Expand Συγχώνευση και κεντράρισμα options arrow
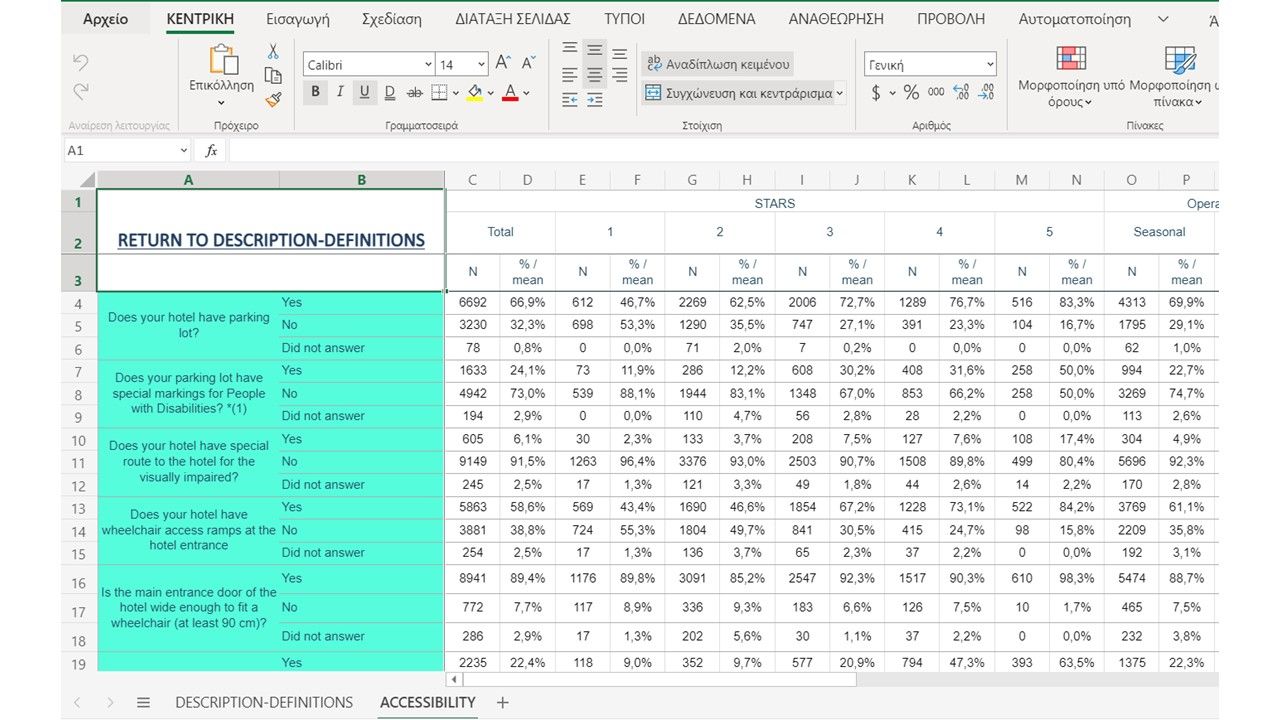Viewport: 1280px width, 720px height. coord(840,94)
